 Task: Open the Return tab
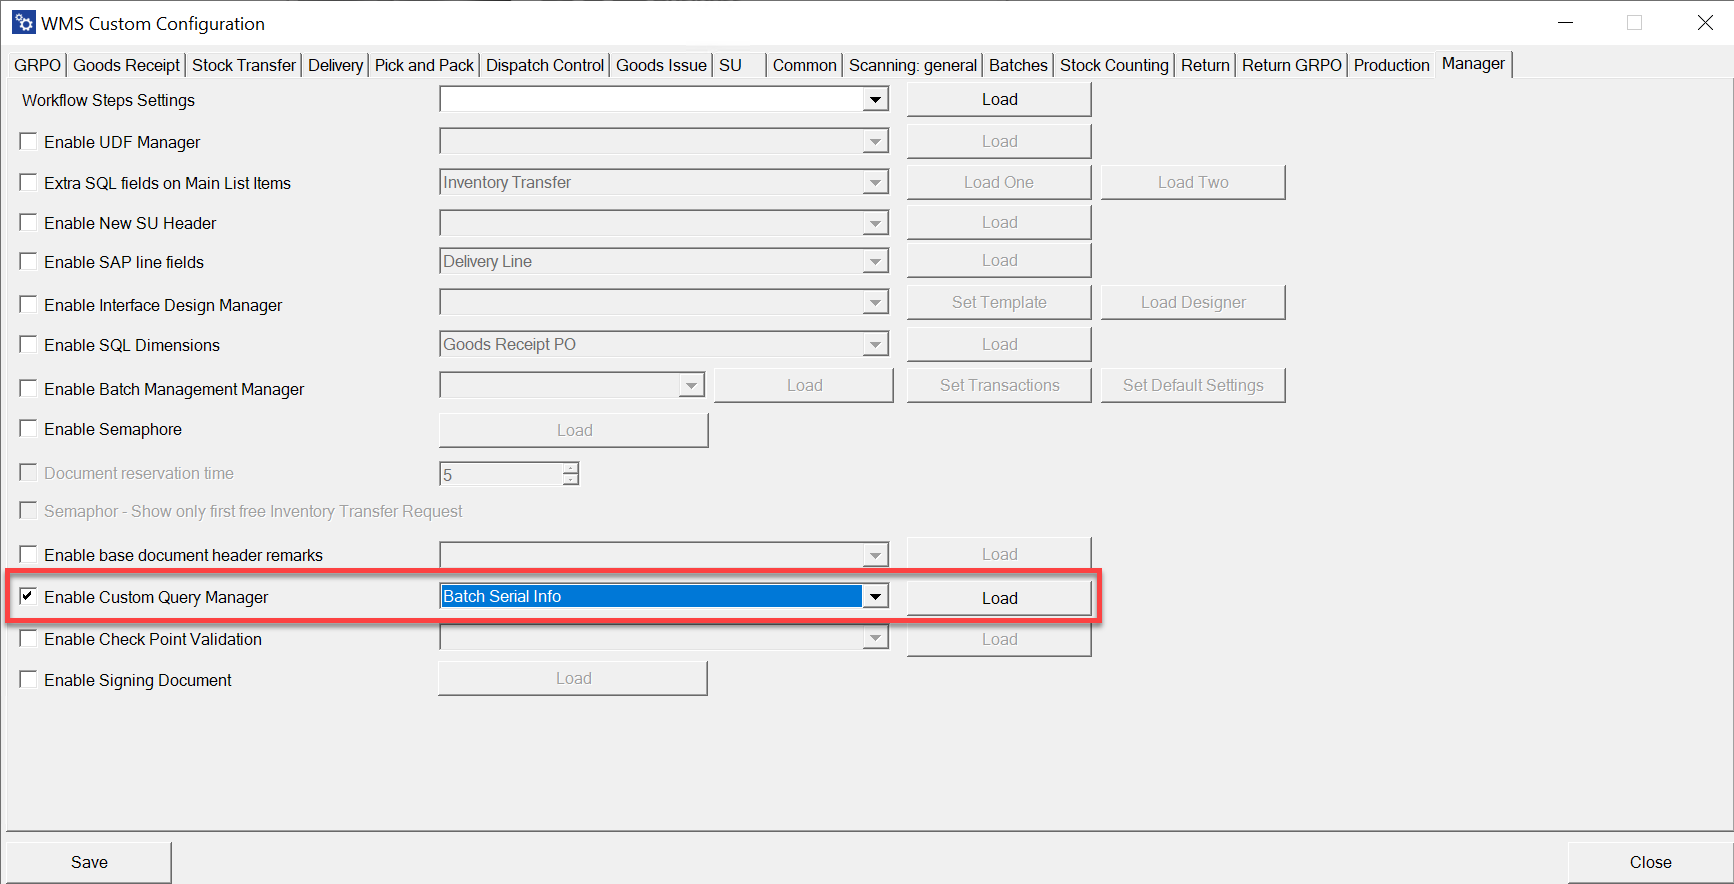click(1205, 65)
